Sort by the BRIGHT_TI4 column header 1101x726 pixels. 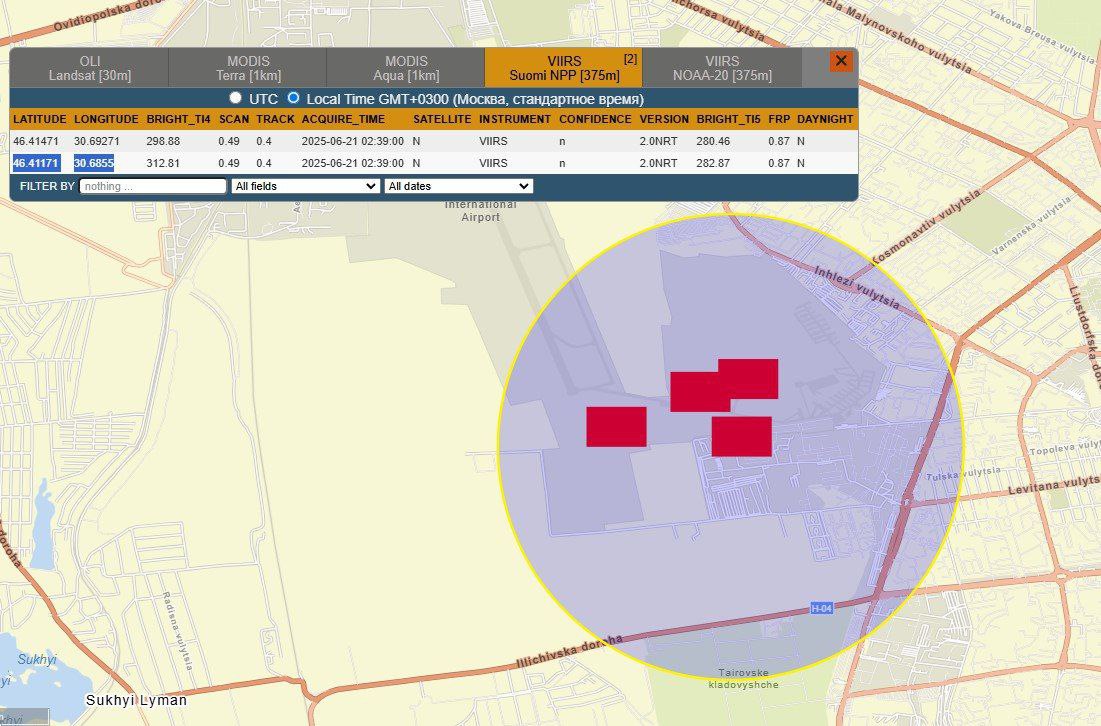click(178, 119)
